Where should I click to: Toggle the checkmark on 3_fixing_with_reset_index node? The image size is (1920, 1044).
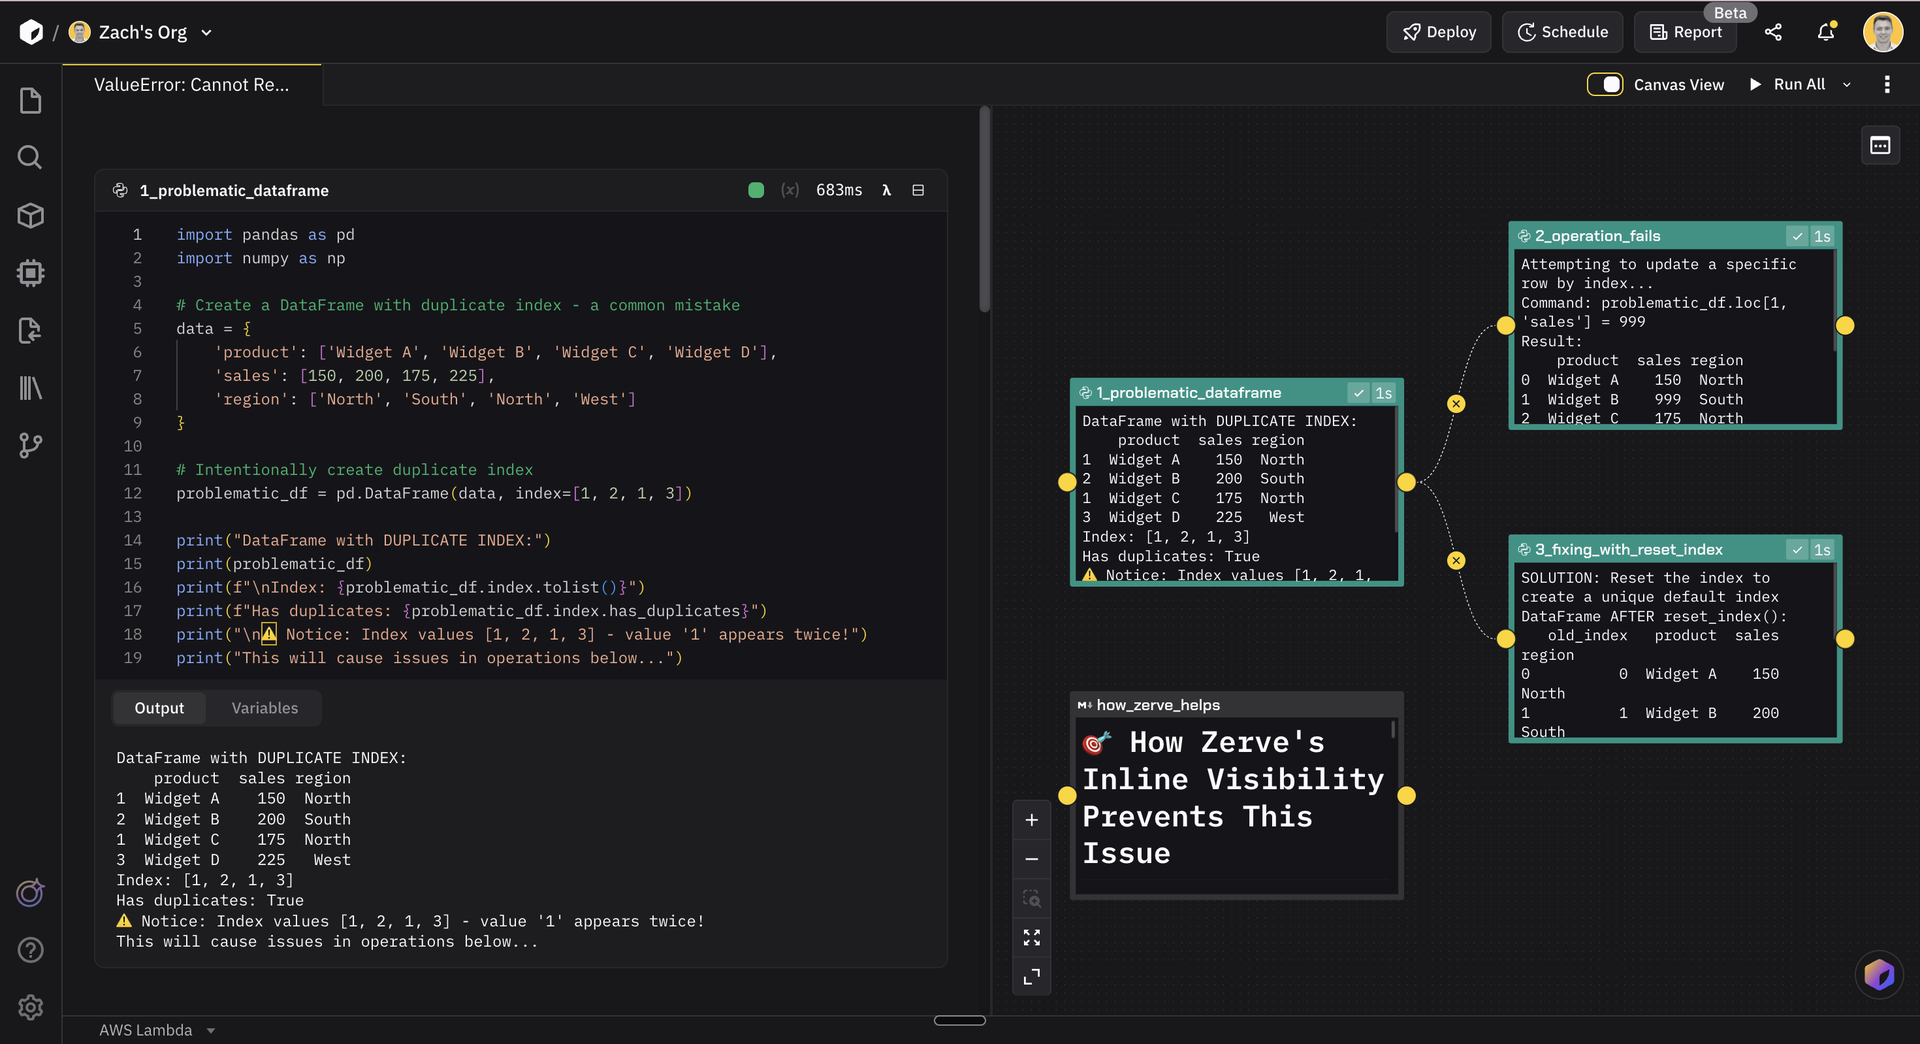coord(1797,549)
